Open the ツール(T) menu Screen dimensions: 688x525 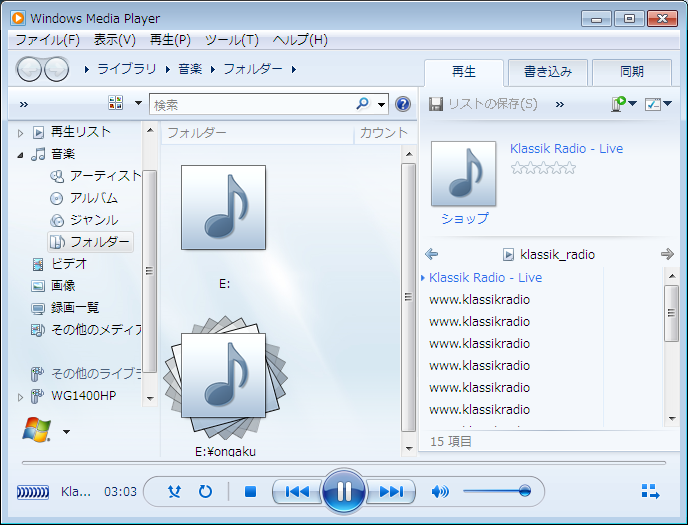tap(232, 40)
